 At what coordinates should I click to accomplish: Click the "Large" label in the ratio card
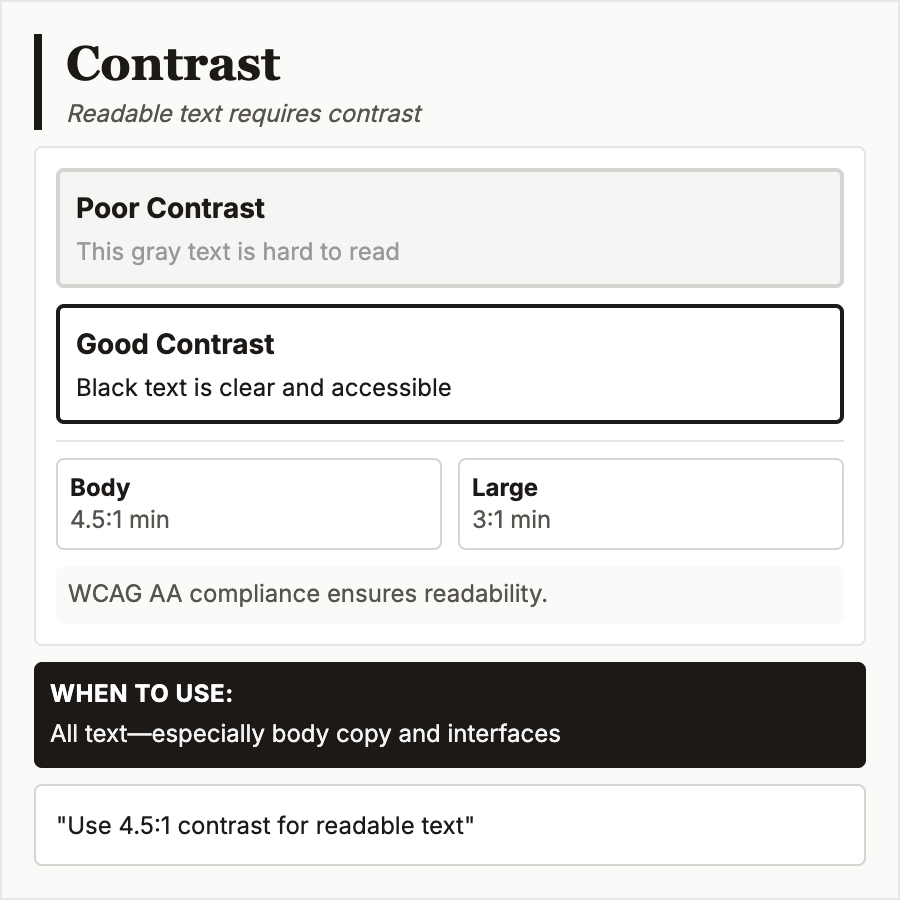(504, 488)
